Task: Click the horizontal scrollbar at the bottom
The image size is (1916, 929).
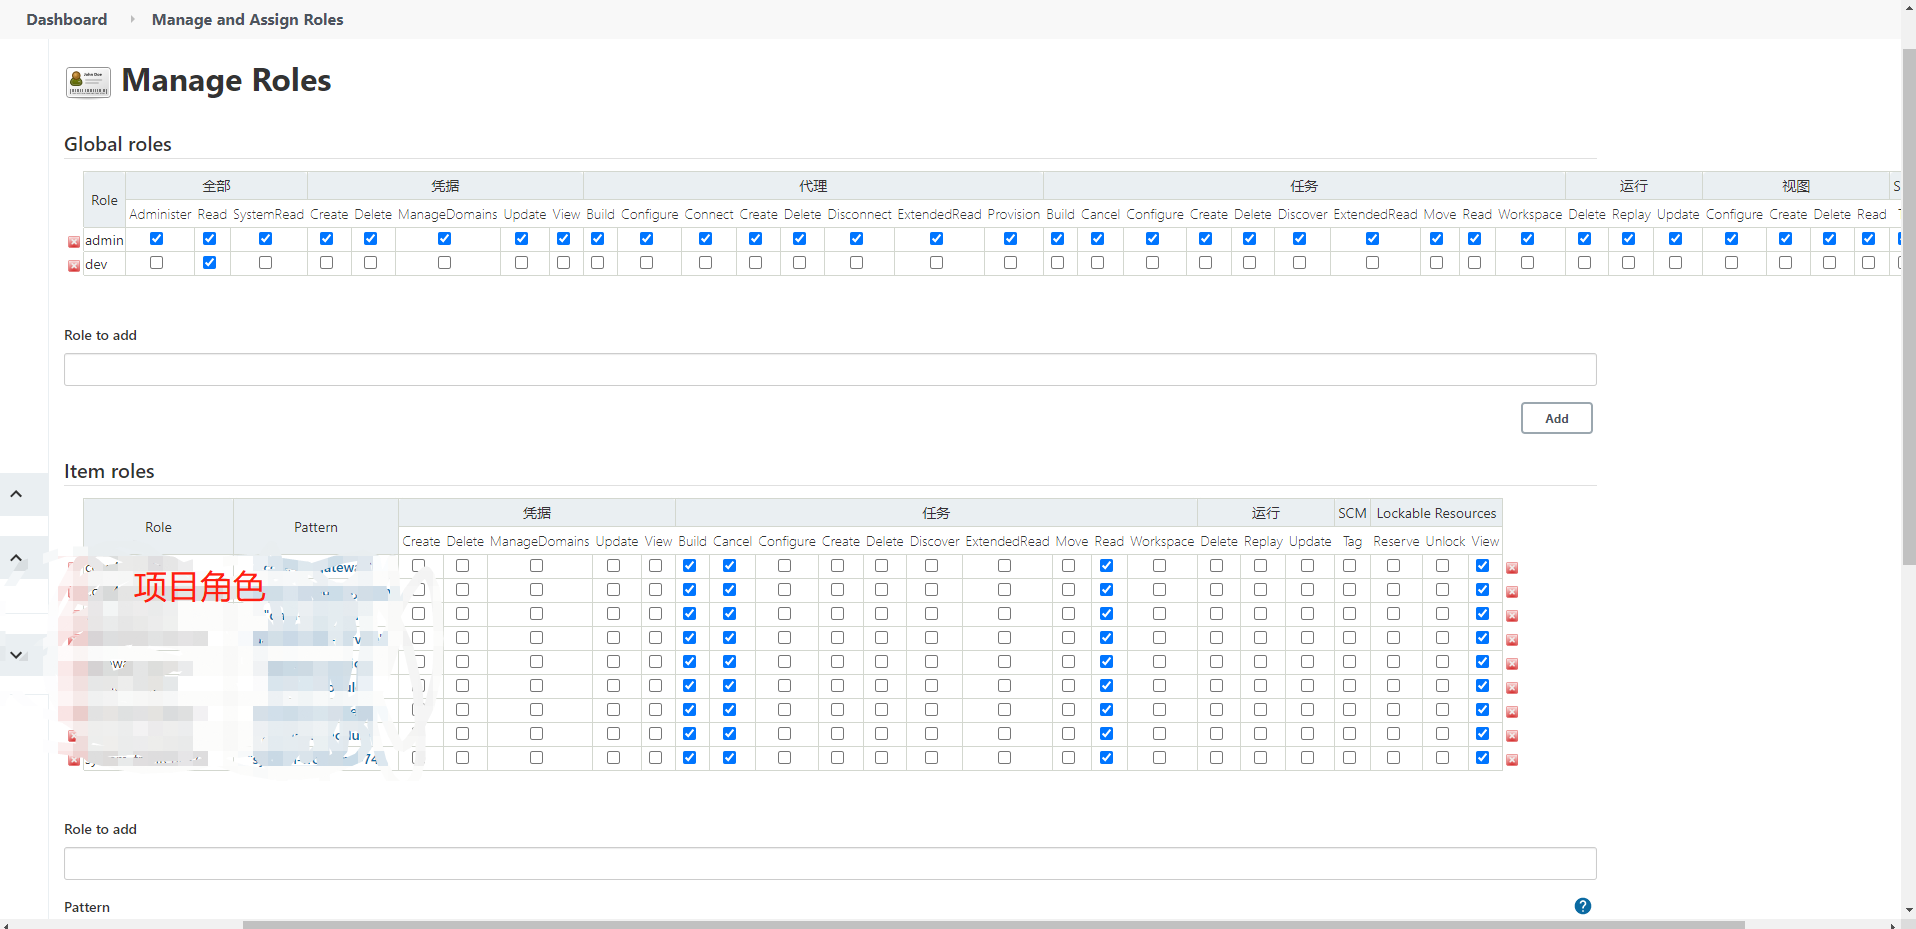Action: tap(993, 924)
